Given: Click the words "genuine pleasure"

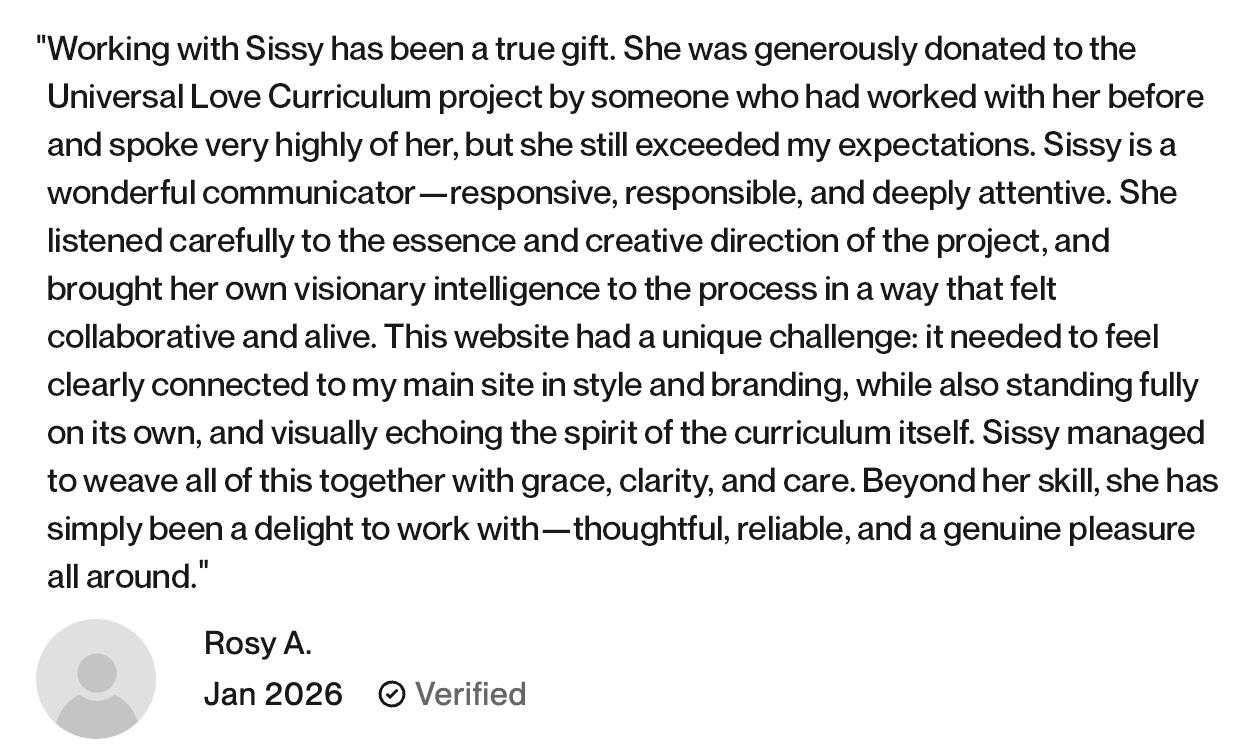Looking at the screenshot, I should click(1068, 529).
